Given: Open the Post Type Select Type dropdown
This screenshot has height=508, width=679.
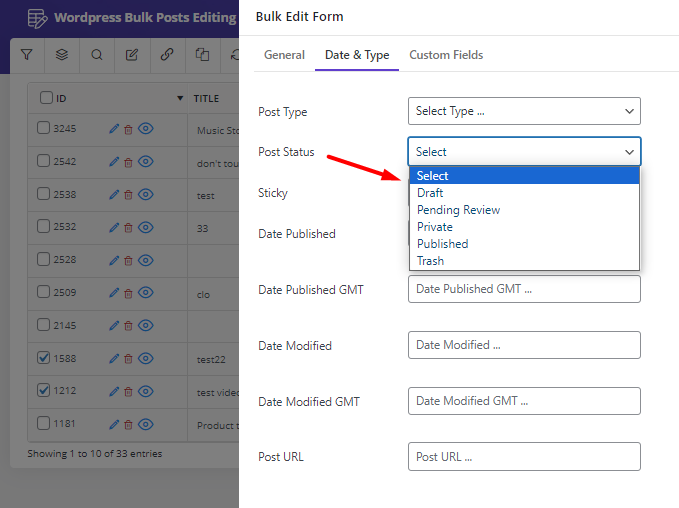Looking at the screenshot, I should tap(524, 111).
